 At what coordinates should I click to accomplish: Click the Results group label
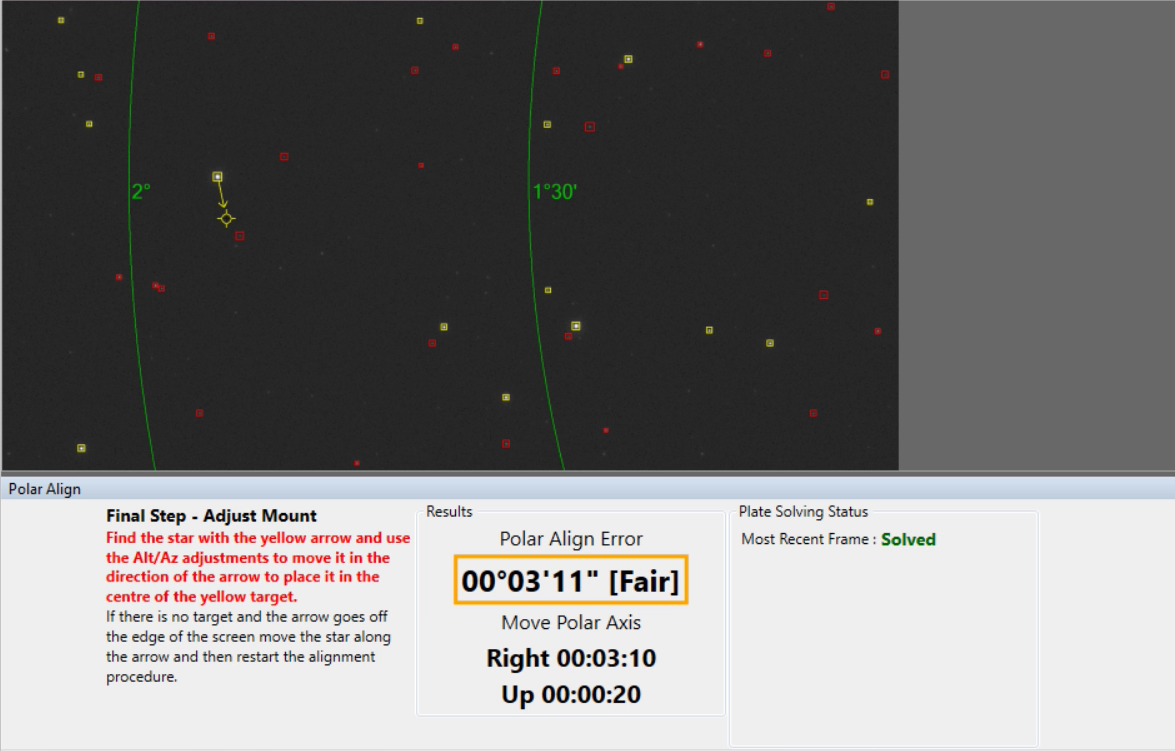pyautogui.click(x=449, y=512)
